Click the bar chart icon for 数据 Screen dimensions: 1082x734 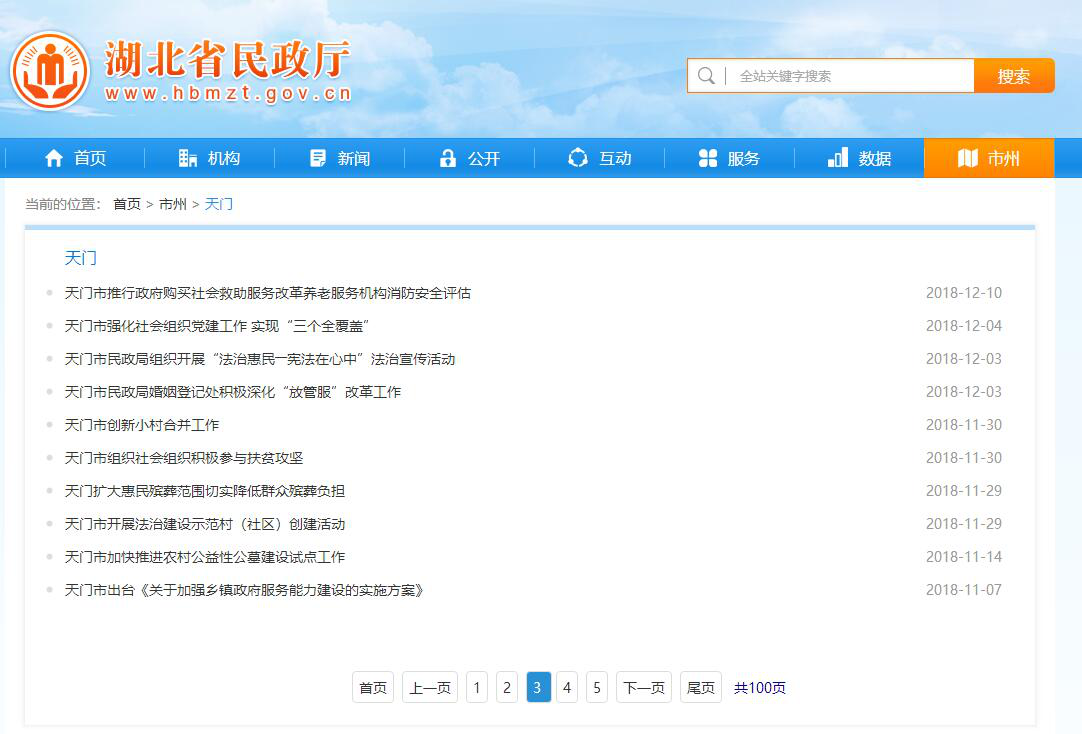pyautogui.click(x=838, y=158)
